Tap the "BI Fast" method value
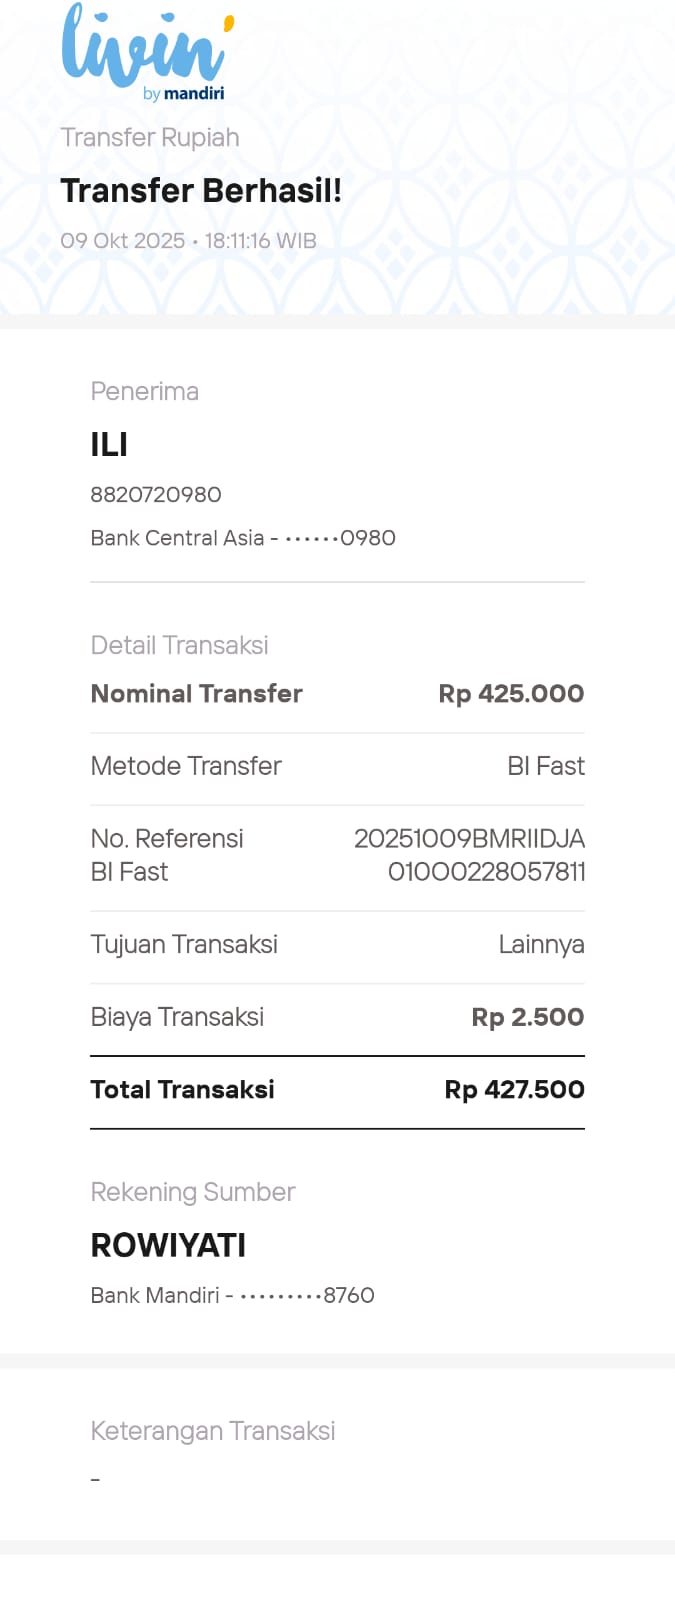The image size is (675, 1600). point(545,766)
